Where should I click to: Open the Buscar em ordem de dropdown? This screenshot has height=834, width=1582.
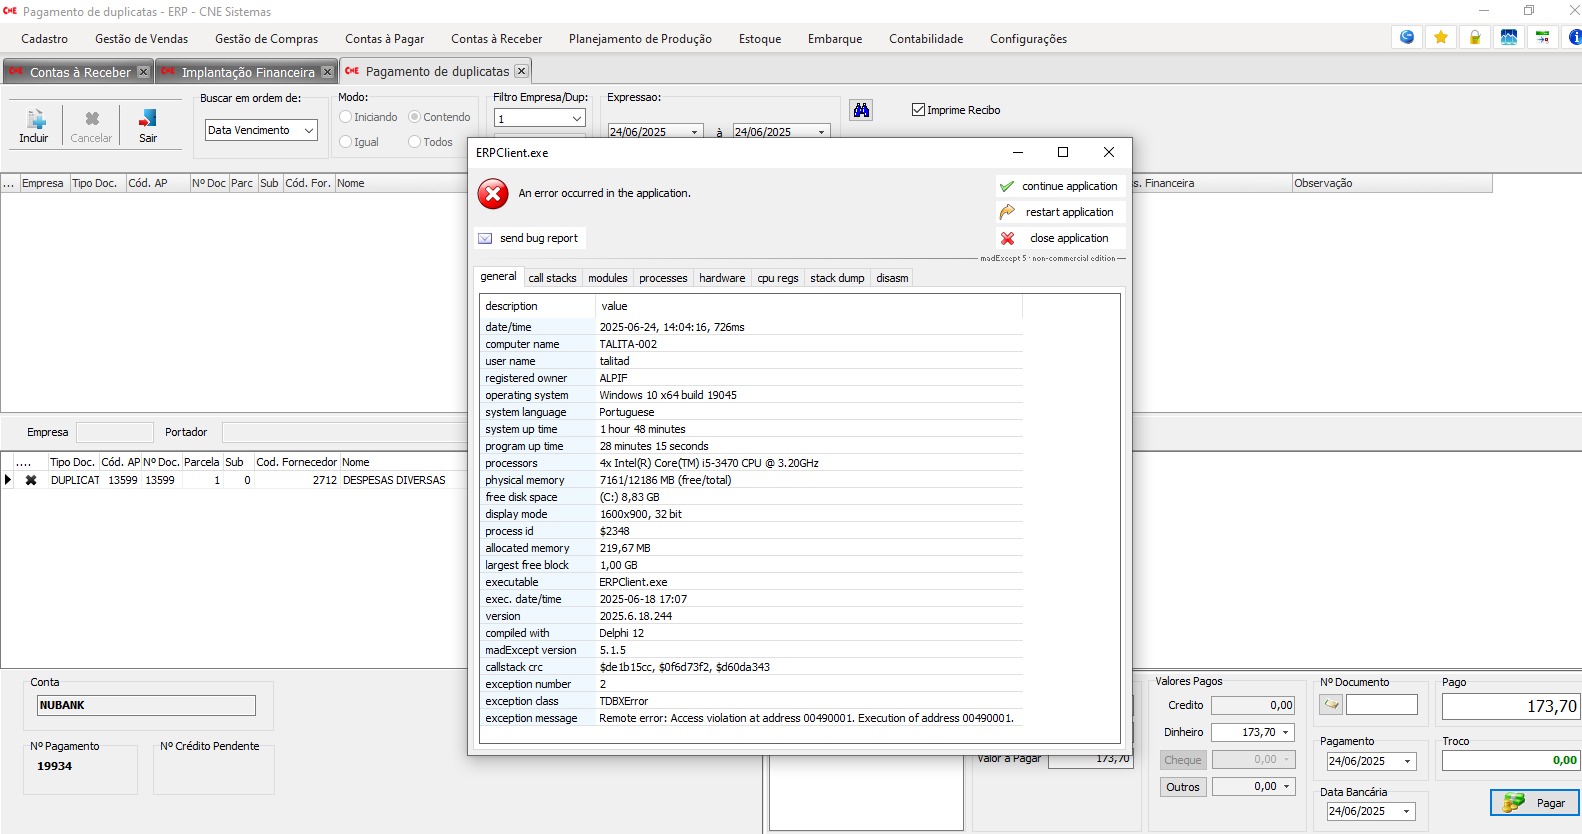click(309, 130)
